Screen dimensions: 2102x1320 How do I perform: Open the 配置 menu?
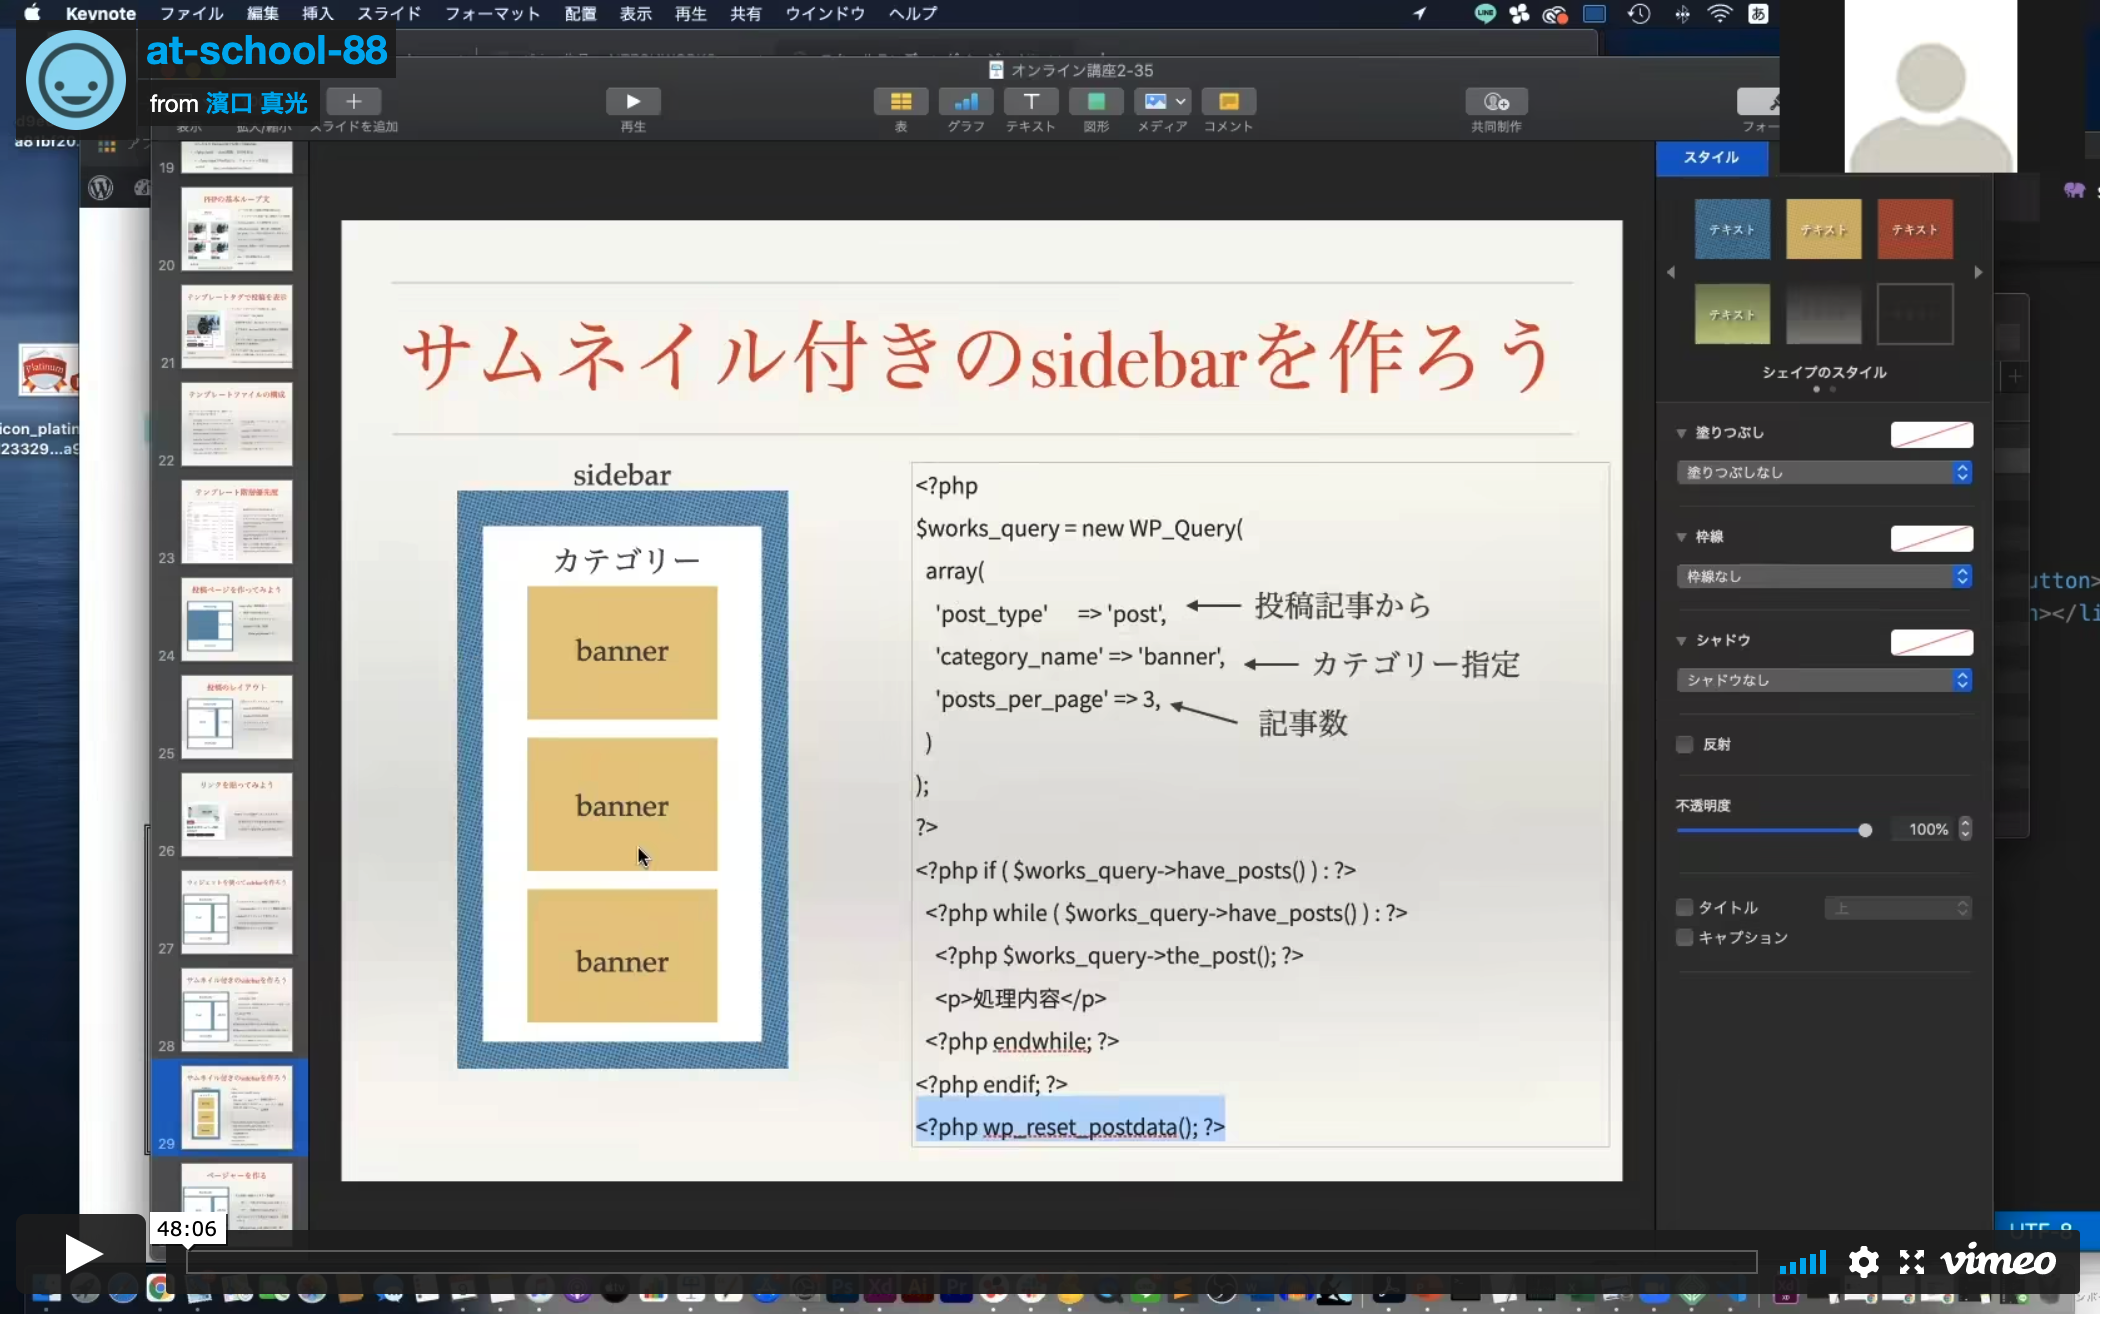point(580,14)
